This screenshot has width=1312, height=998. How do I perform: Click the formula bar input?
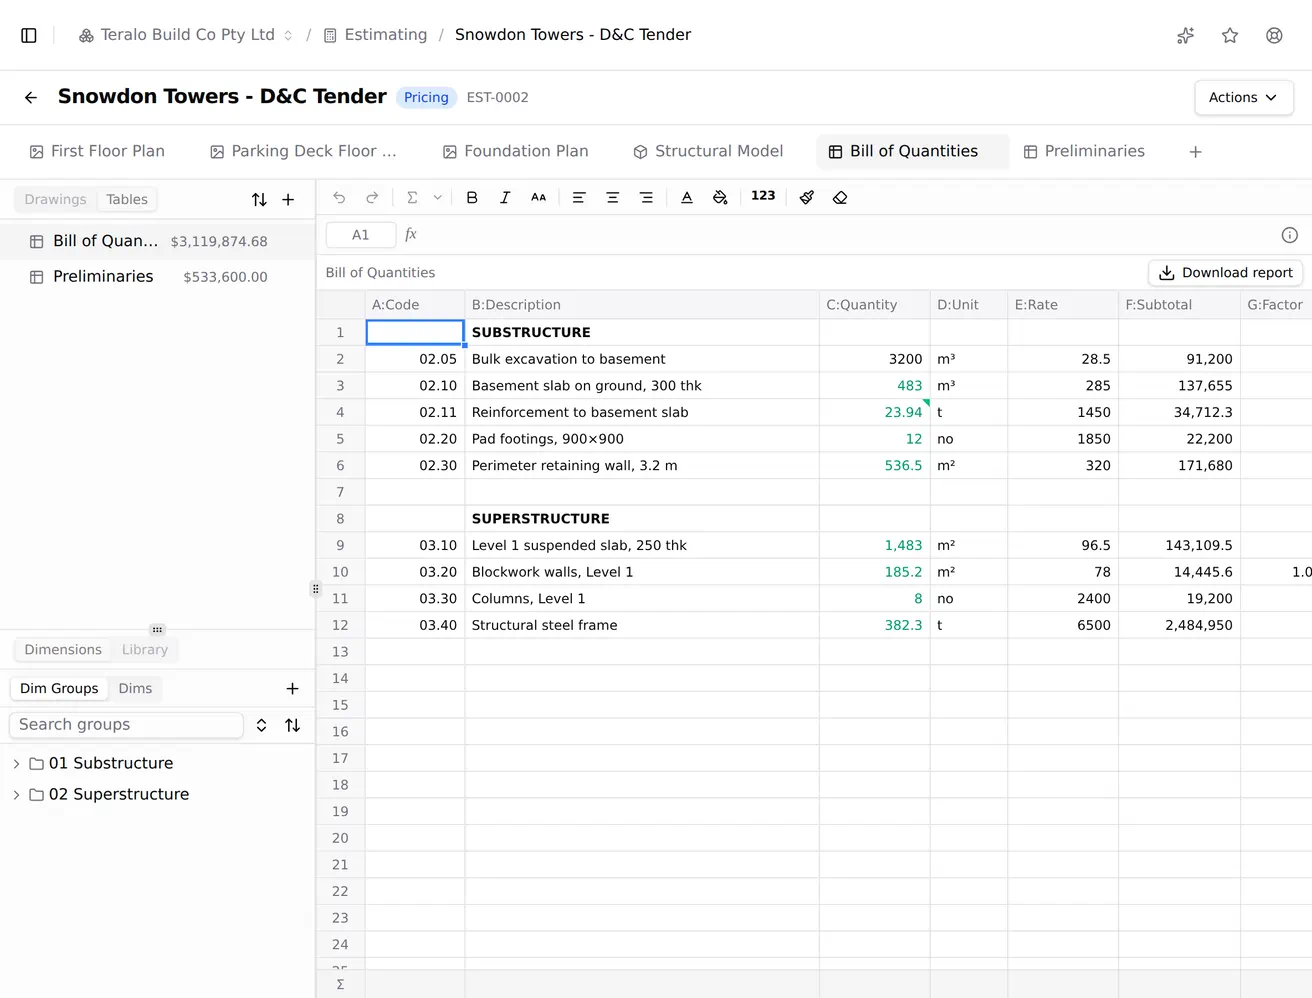[x=848, y=235]
